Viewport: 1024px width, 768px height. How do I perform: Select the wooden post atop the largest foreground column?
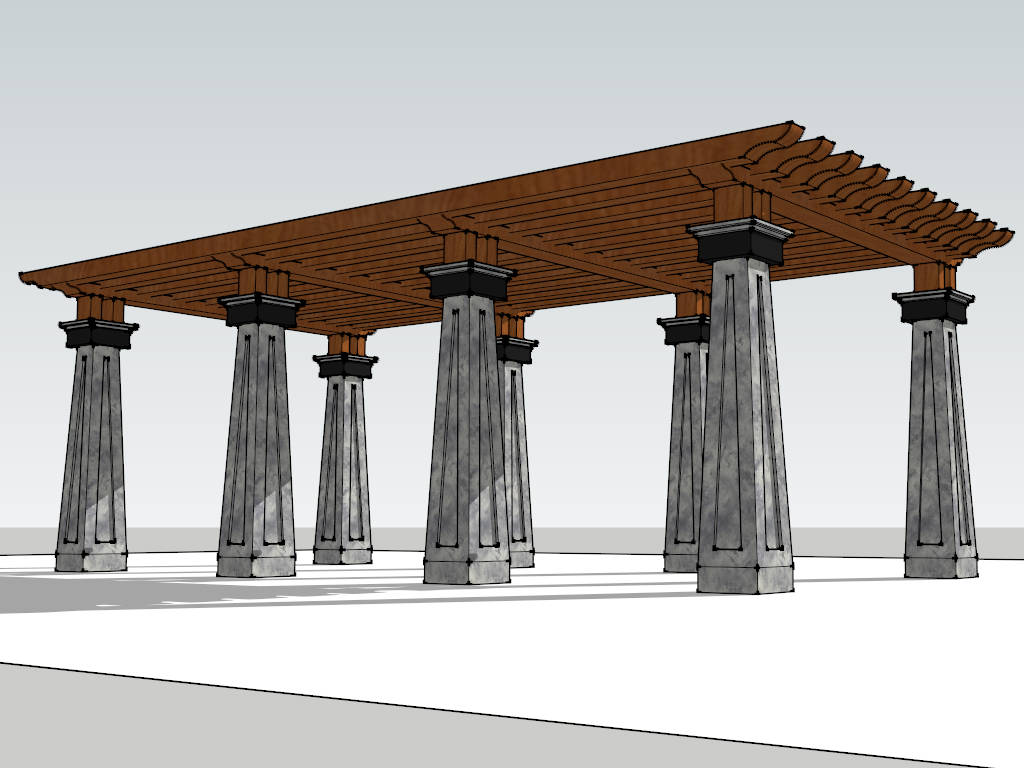click(741, 203)
